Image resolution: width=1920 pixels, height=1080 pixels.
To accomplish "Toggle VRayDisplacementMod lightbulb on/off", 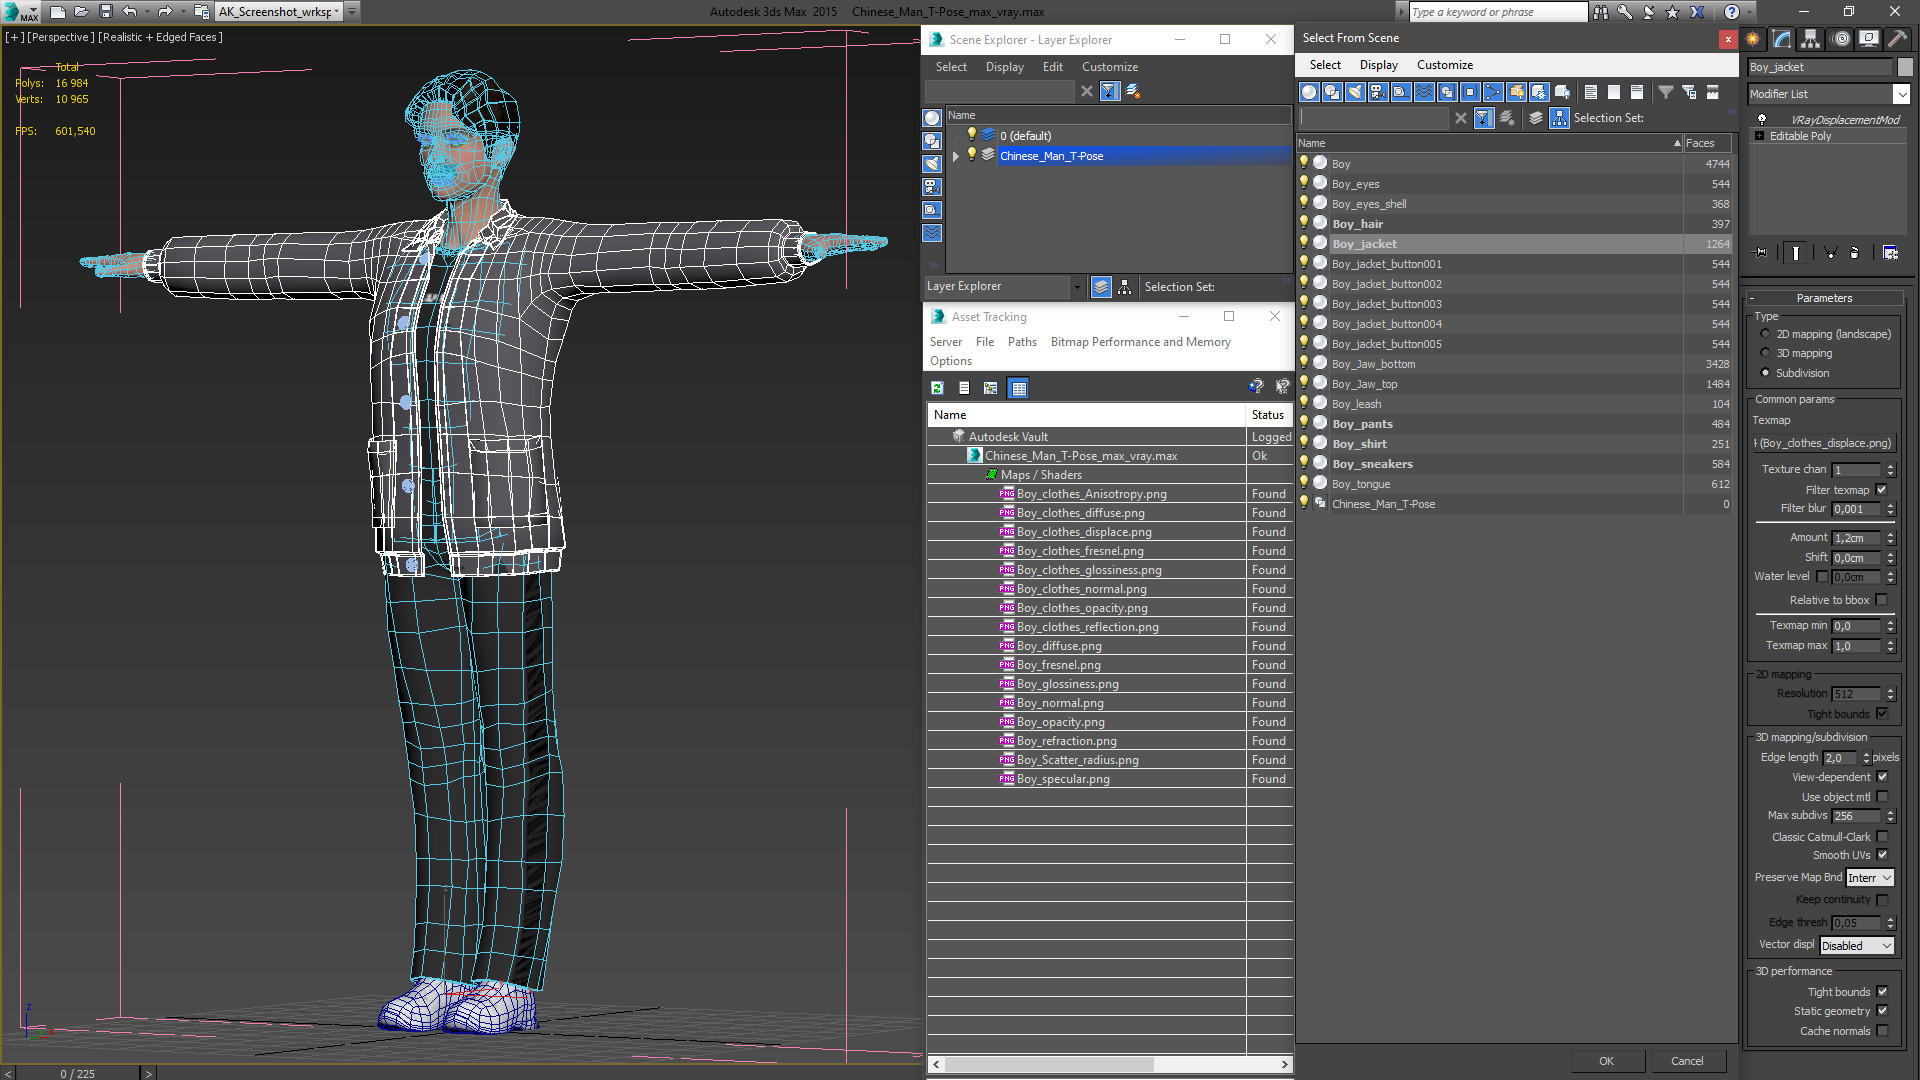I will pyautogui.click(x=1762, y=119).
